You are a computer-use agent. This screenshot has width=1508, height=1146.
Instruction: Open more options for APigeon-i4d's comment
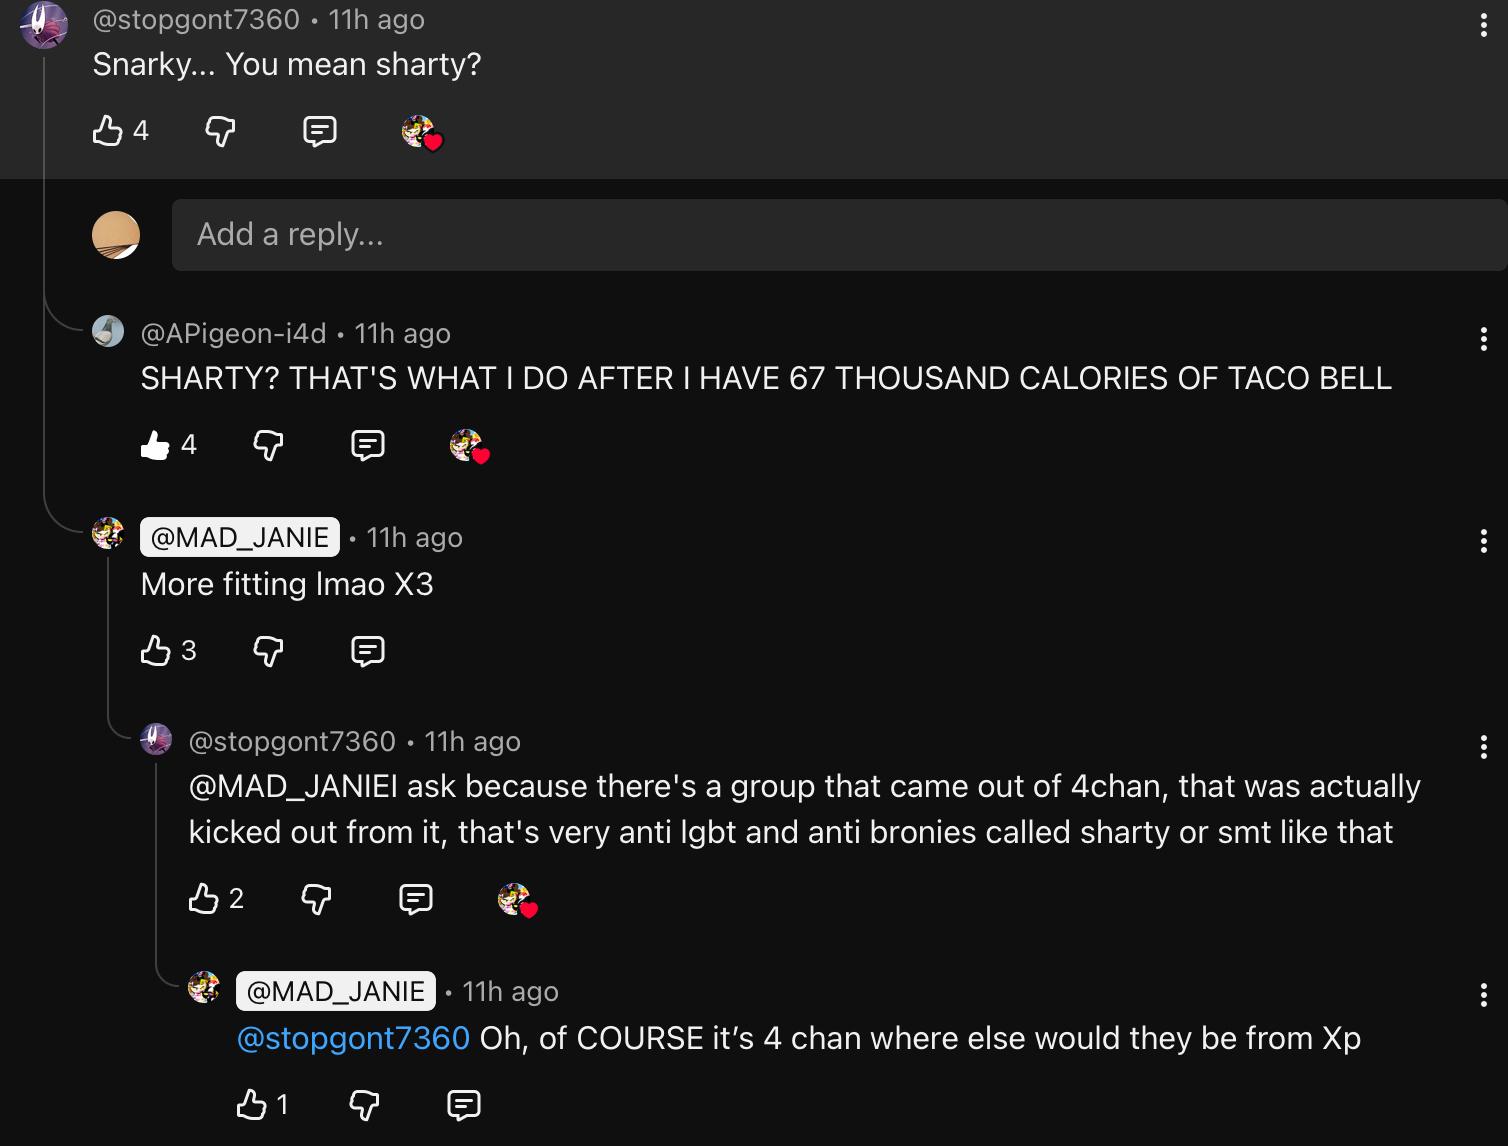tap(1483, 339)
